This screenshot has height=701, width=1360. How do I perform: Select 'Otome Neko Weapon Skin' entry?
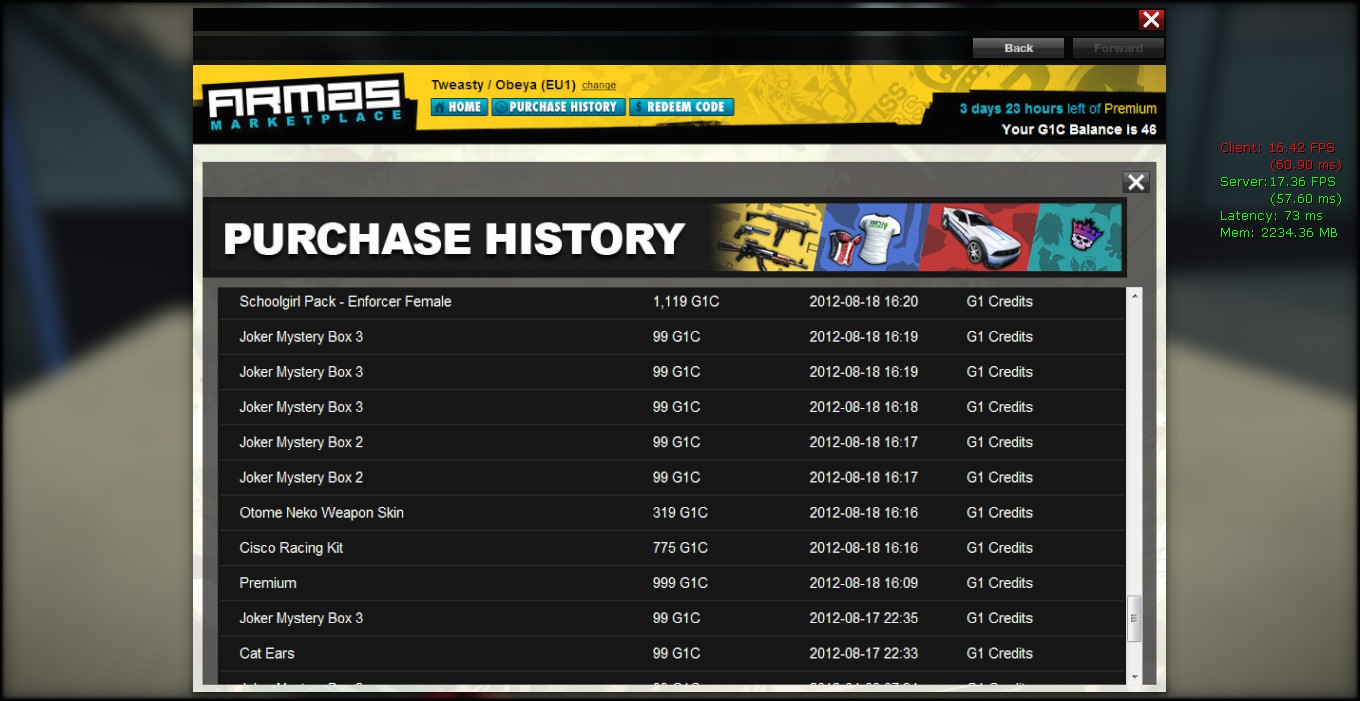click(321, 513)
